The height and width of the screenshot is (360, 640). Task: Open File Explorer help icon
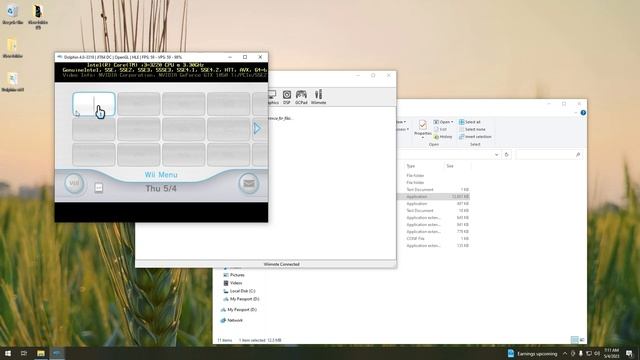point(583,113)
